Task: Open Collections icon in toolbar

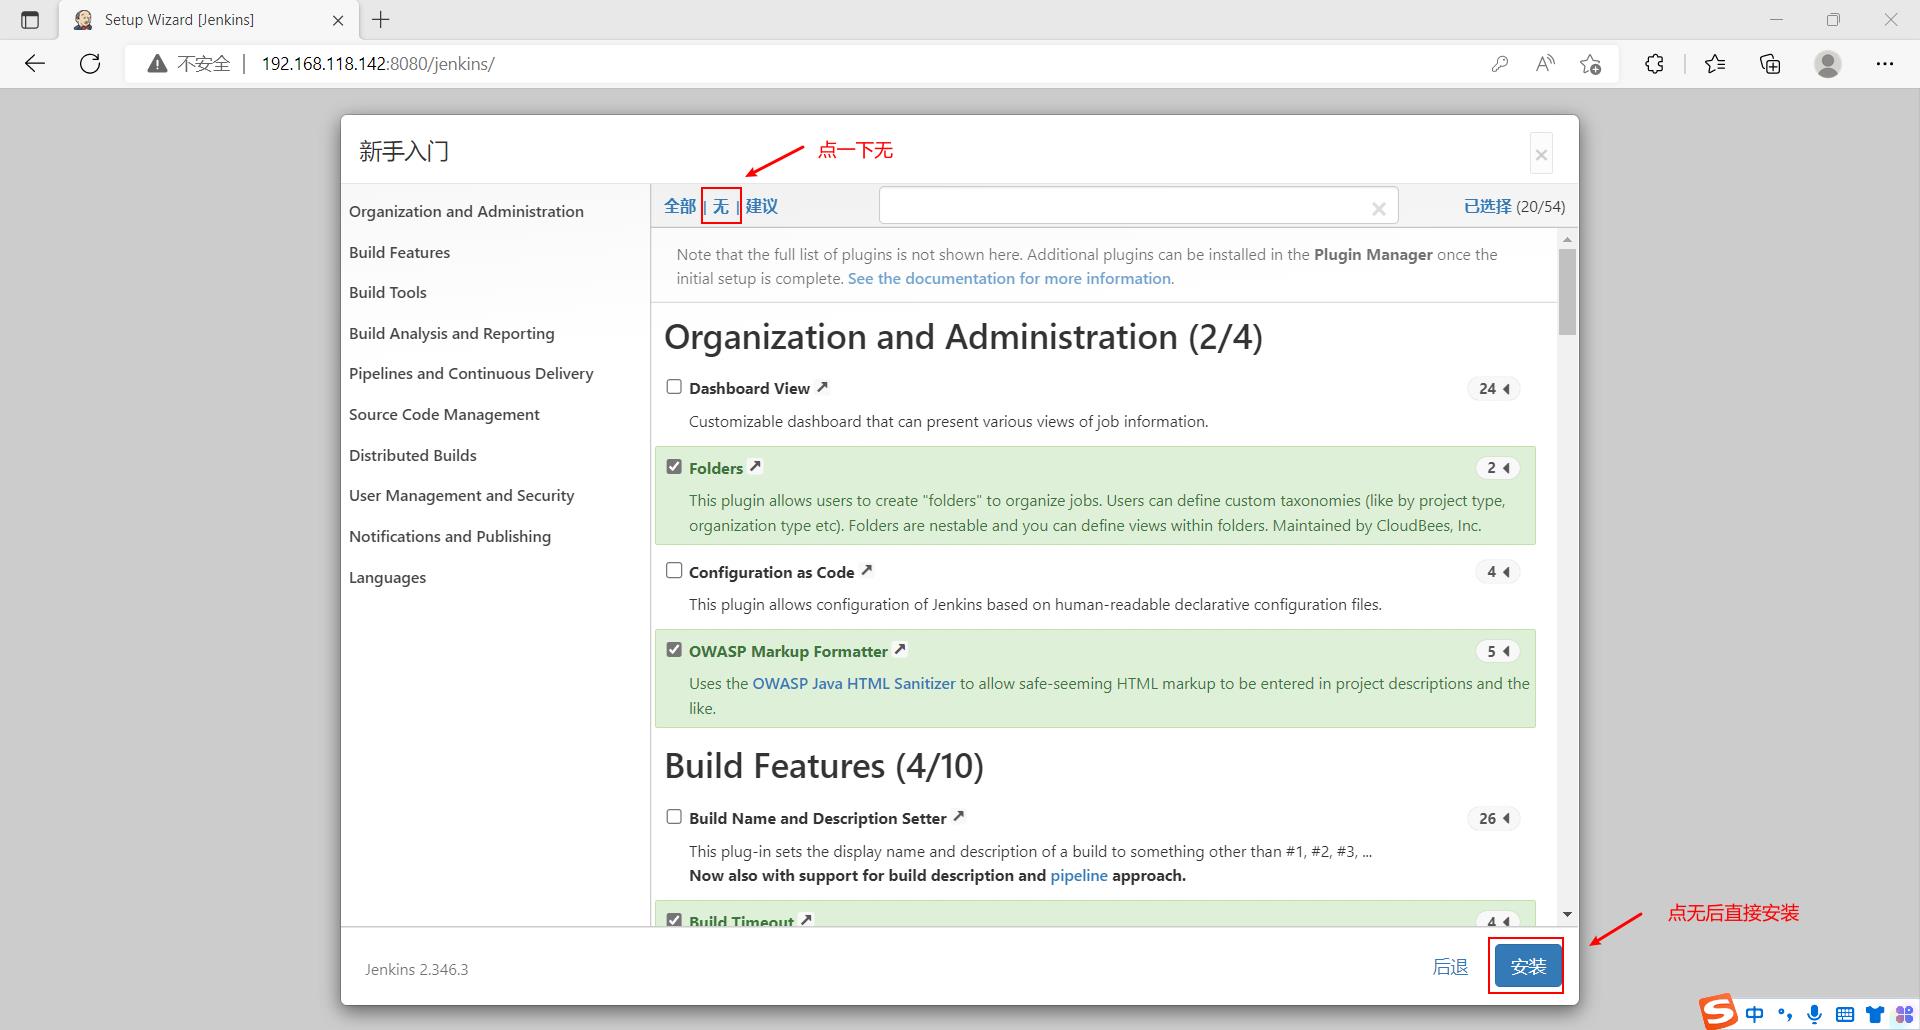Action: 1770,64
